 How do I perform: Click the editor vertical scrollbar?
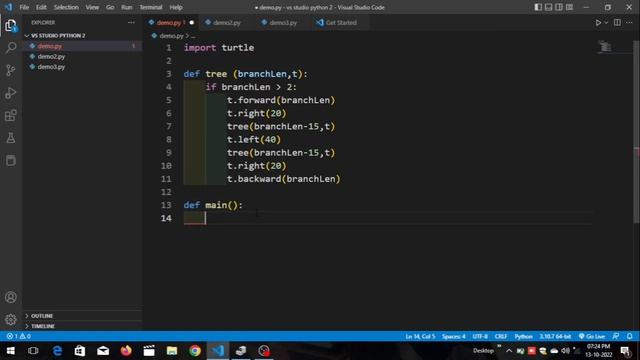[636, 131]
